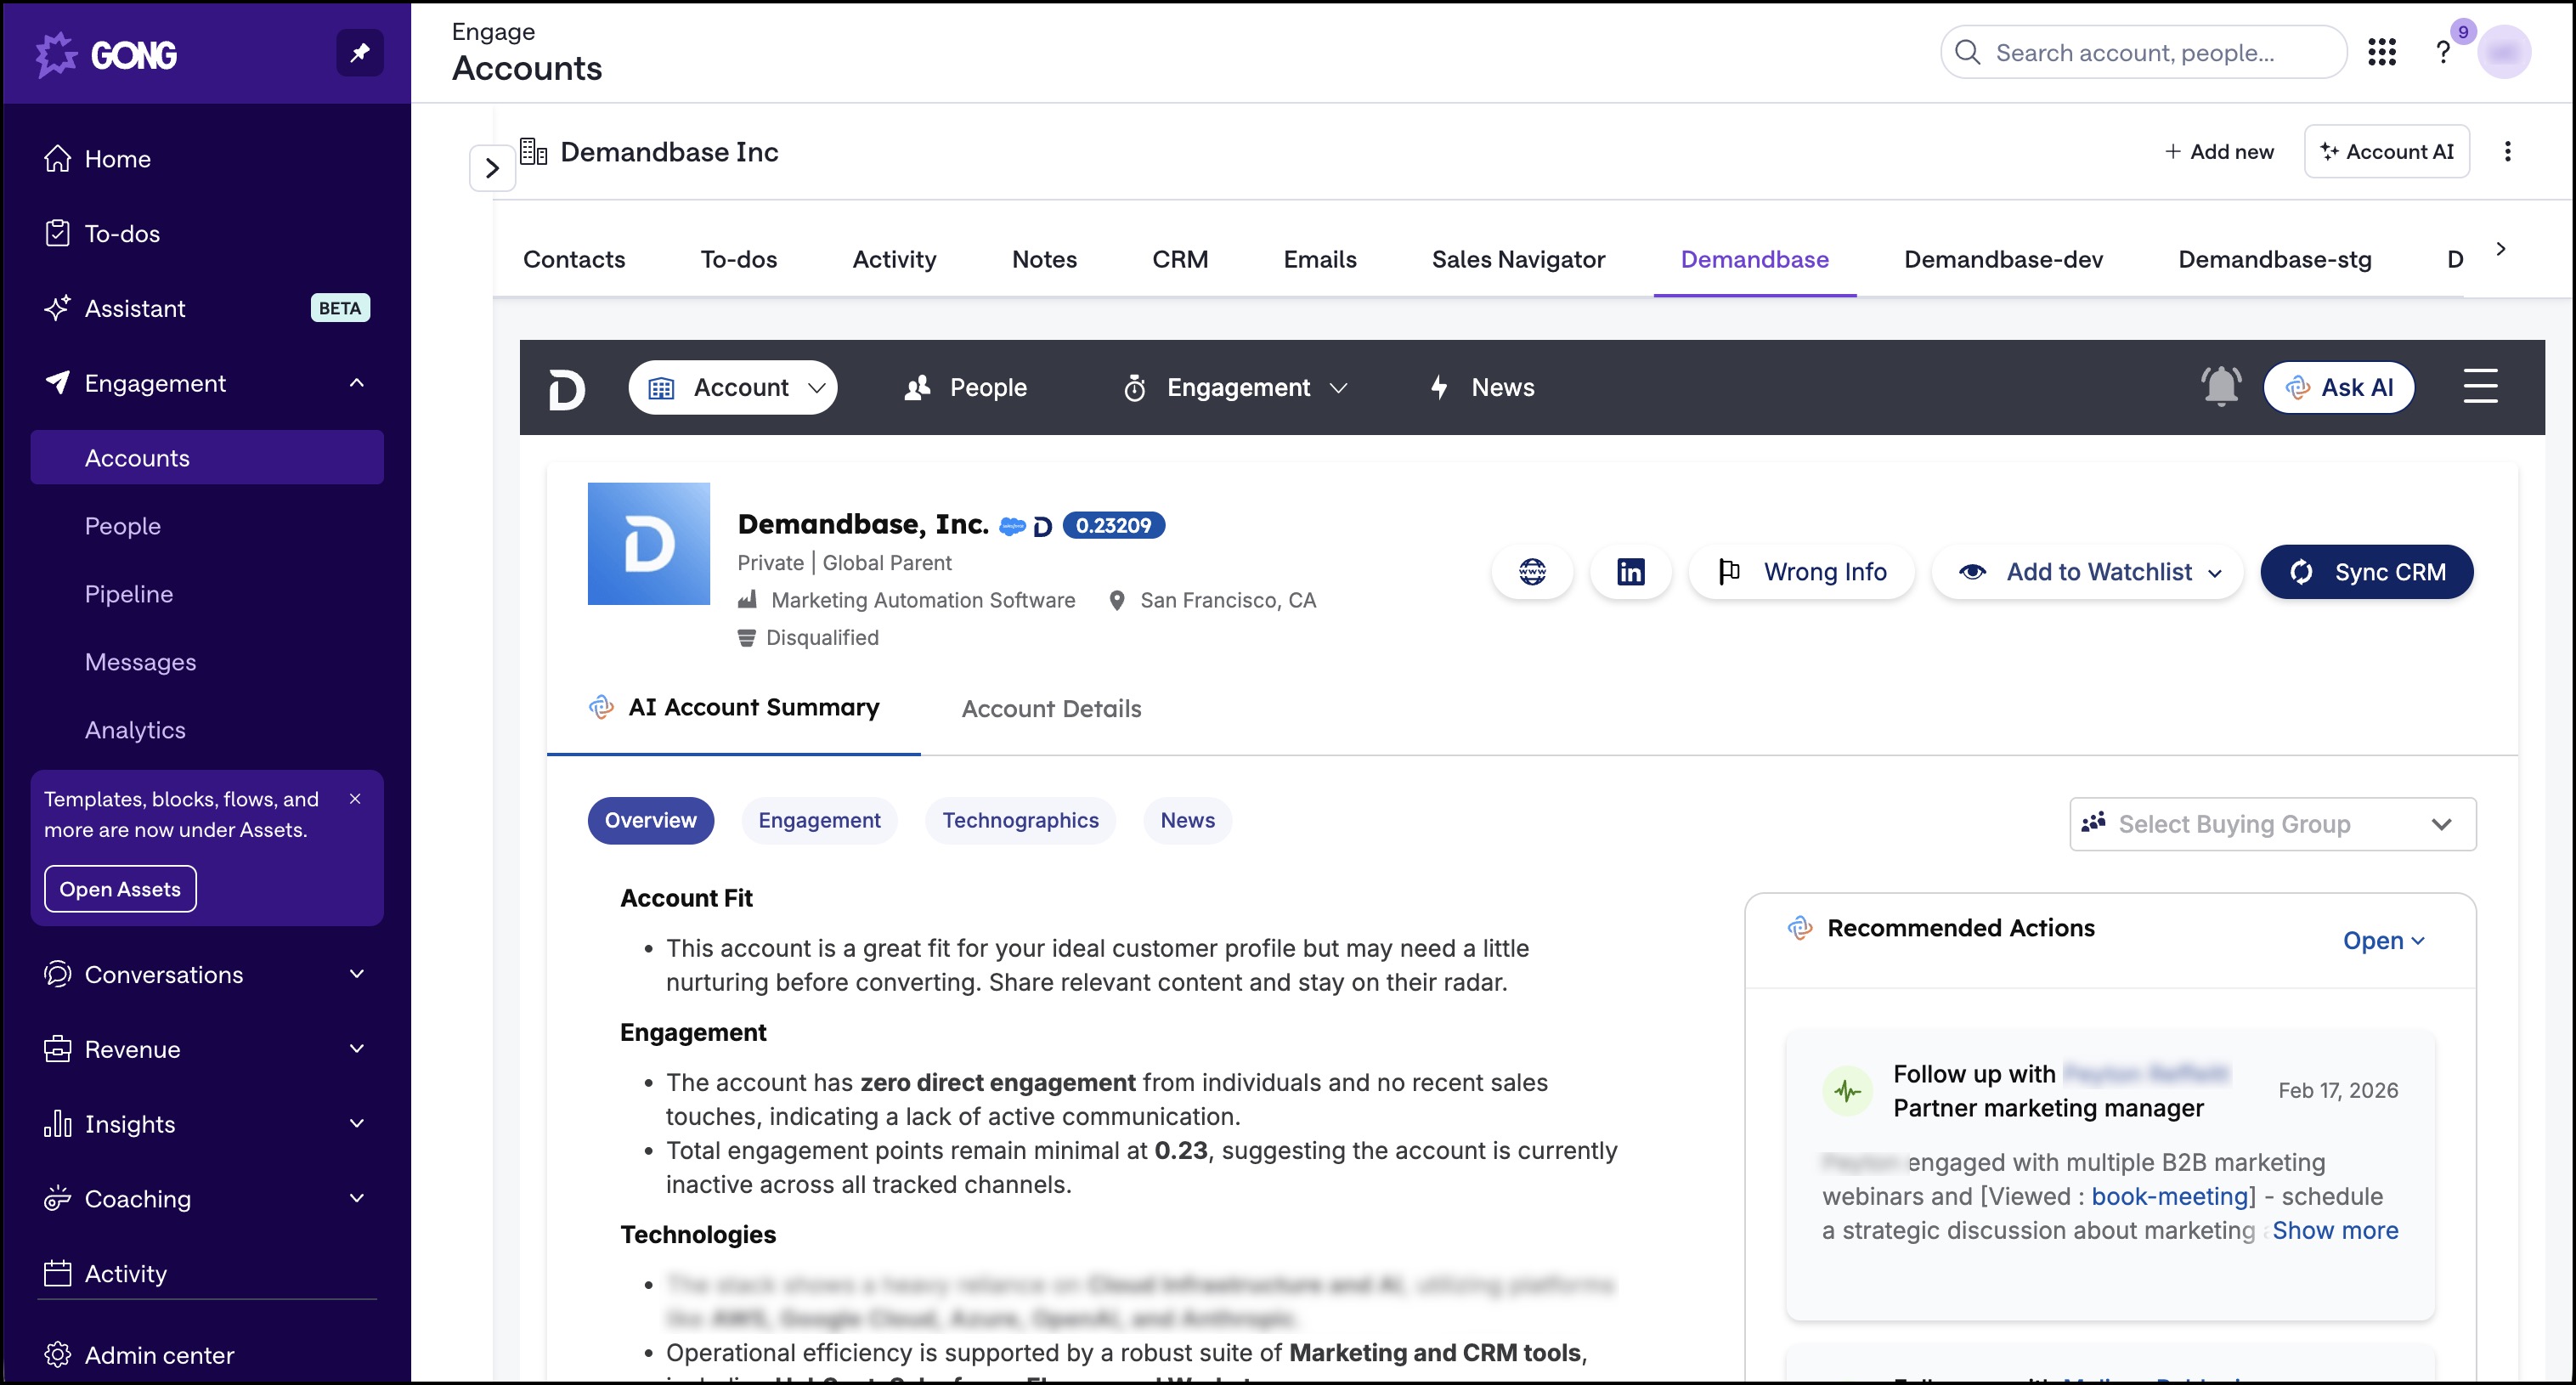The height and width of the screenshot is (1385, 2576).
Task: Open Analytics in the sidebar
Action: pyautogui.click(x=135, y=730)
